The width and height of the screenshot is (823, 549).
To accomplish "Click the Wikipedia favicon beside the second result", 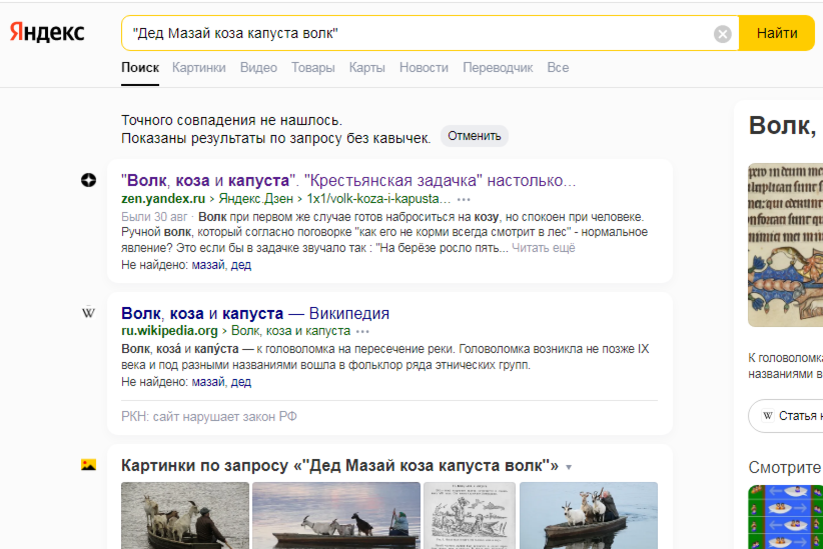I will coord(89,313).
